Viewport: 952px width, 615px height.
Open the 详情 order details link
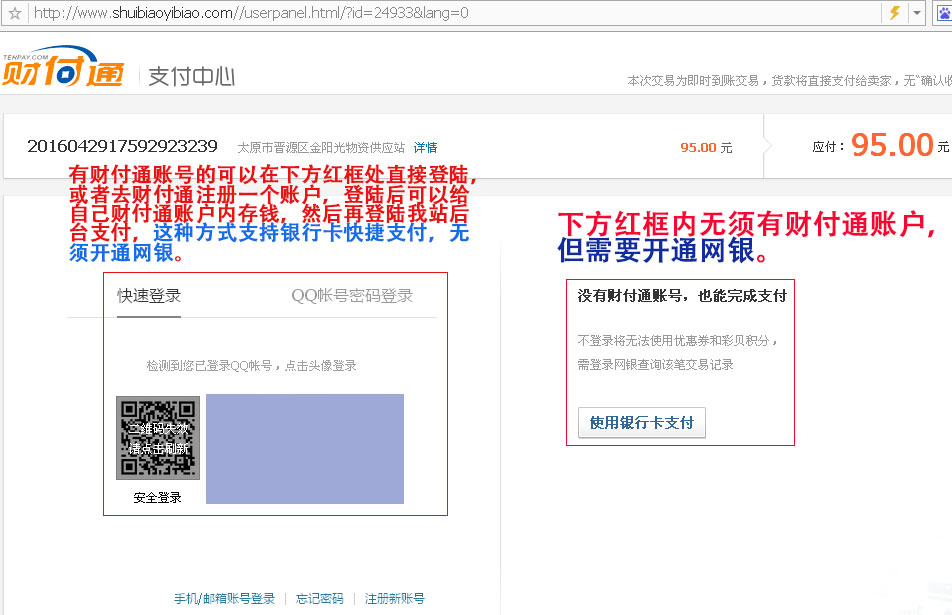point(425,147)
